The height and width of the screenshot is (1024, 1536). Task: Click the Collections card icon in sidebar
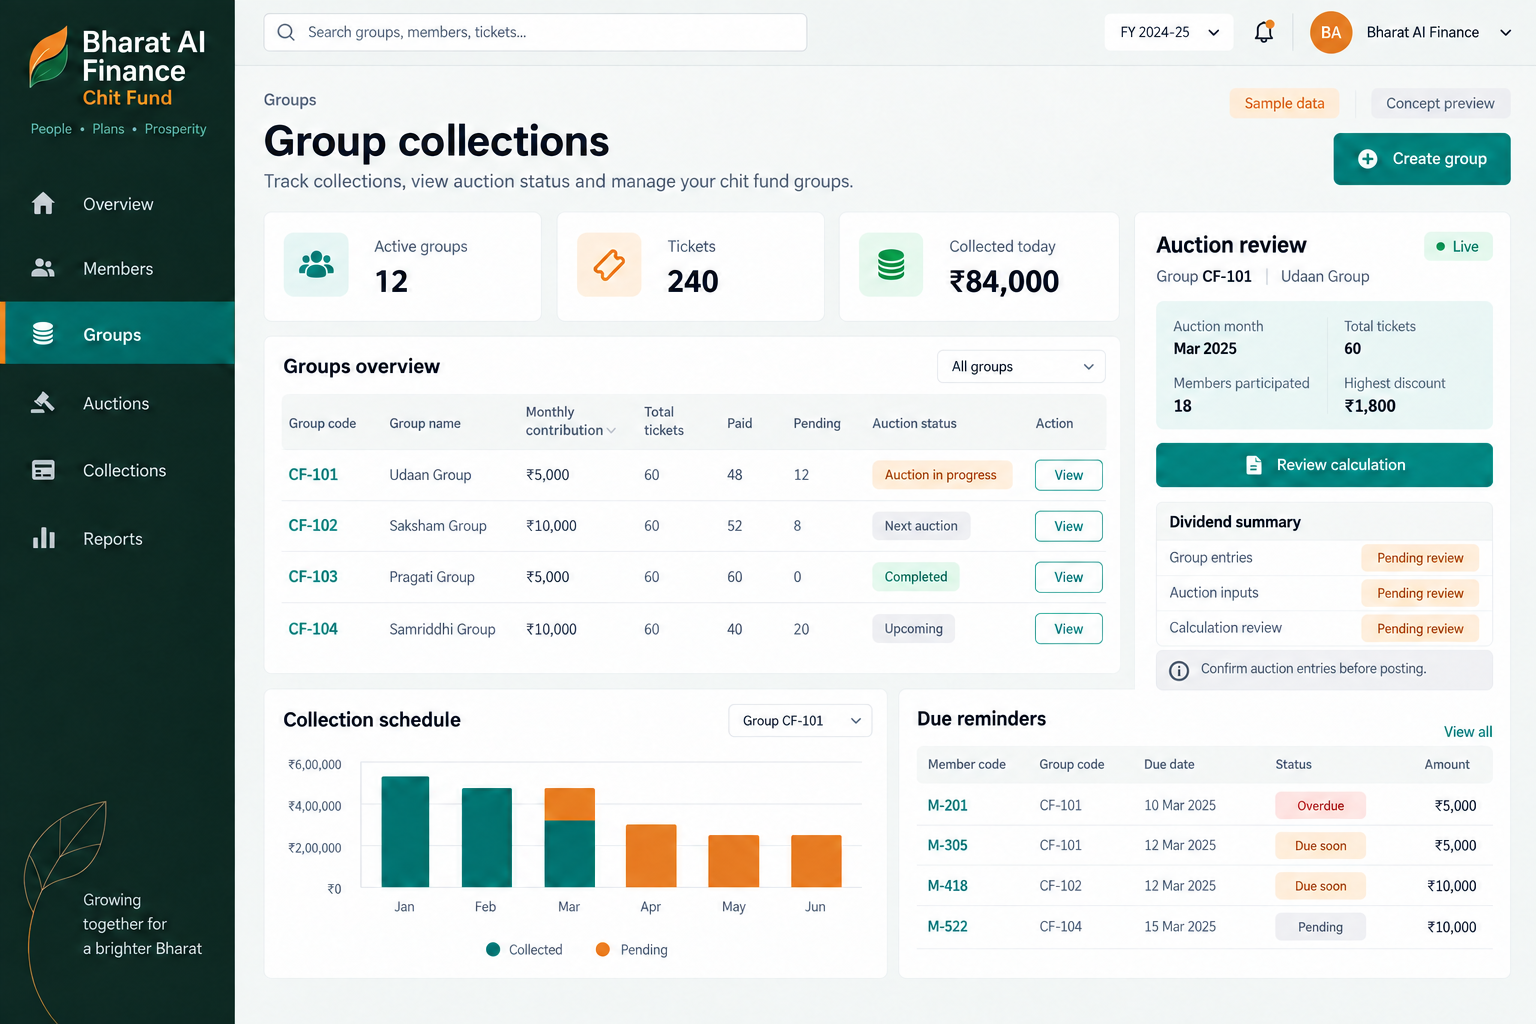click(x=43, y=470)
